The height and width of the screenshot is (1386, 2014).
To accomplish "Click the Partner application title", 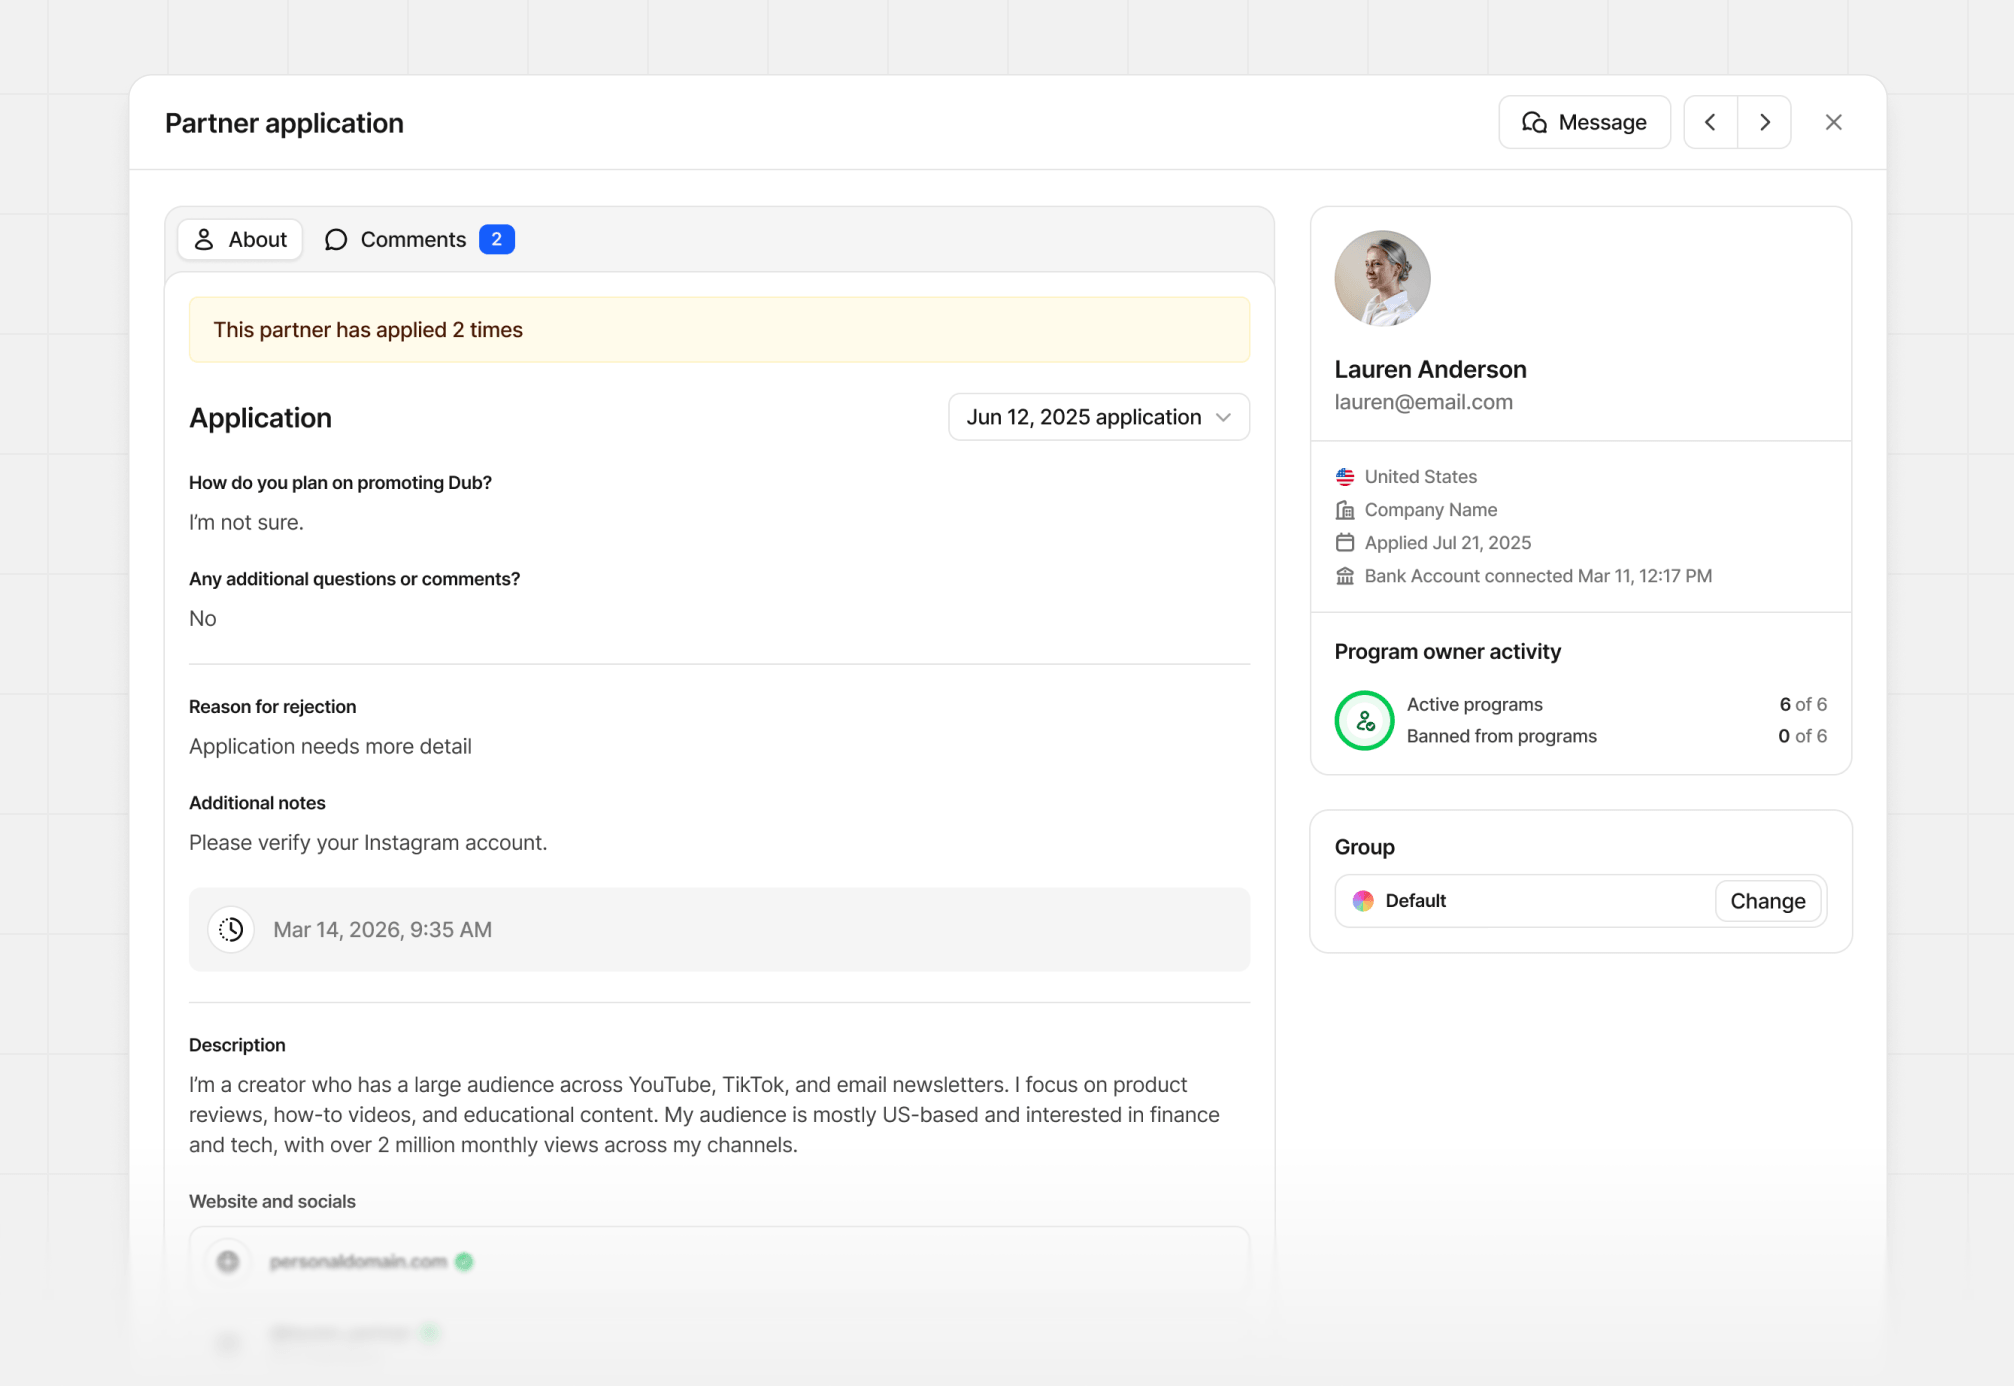I will coord(284,123).
